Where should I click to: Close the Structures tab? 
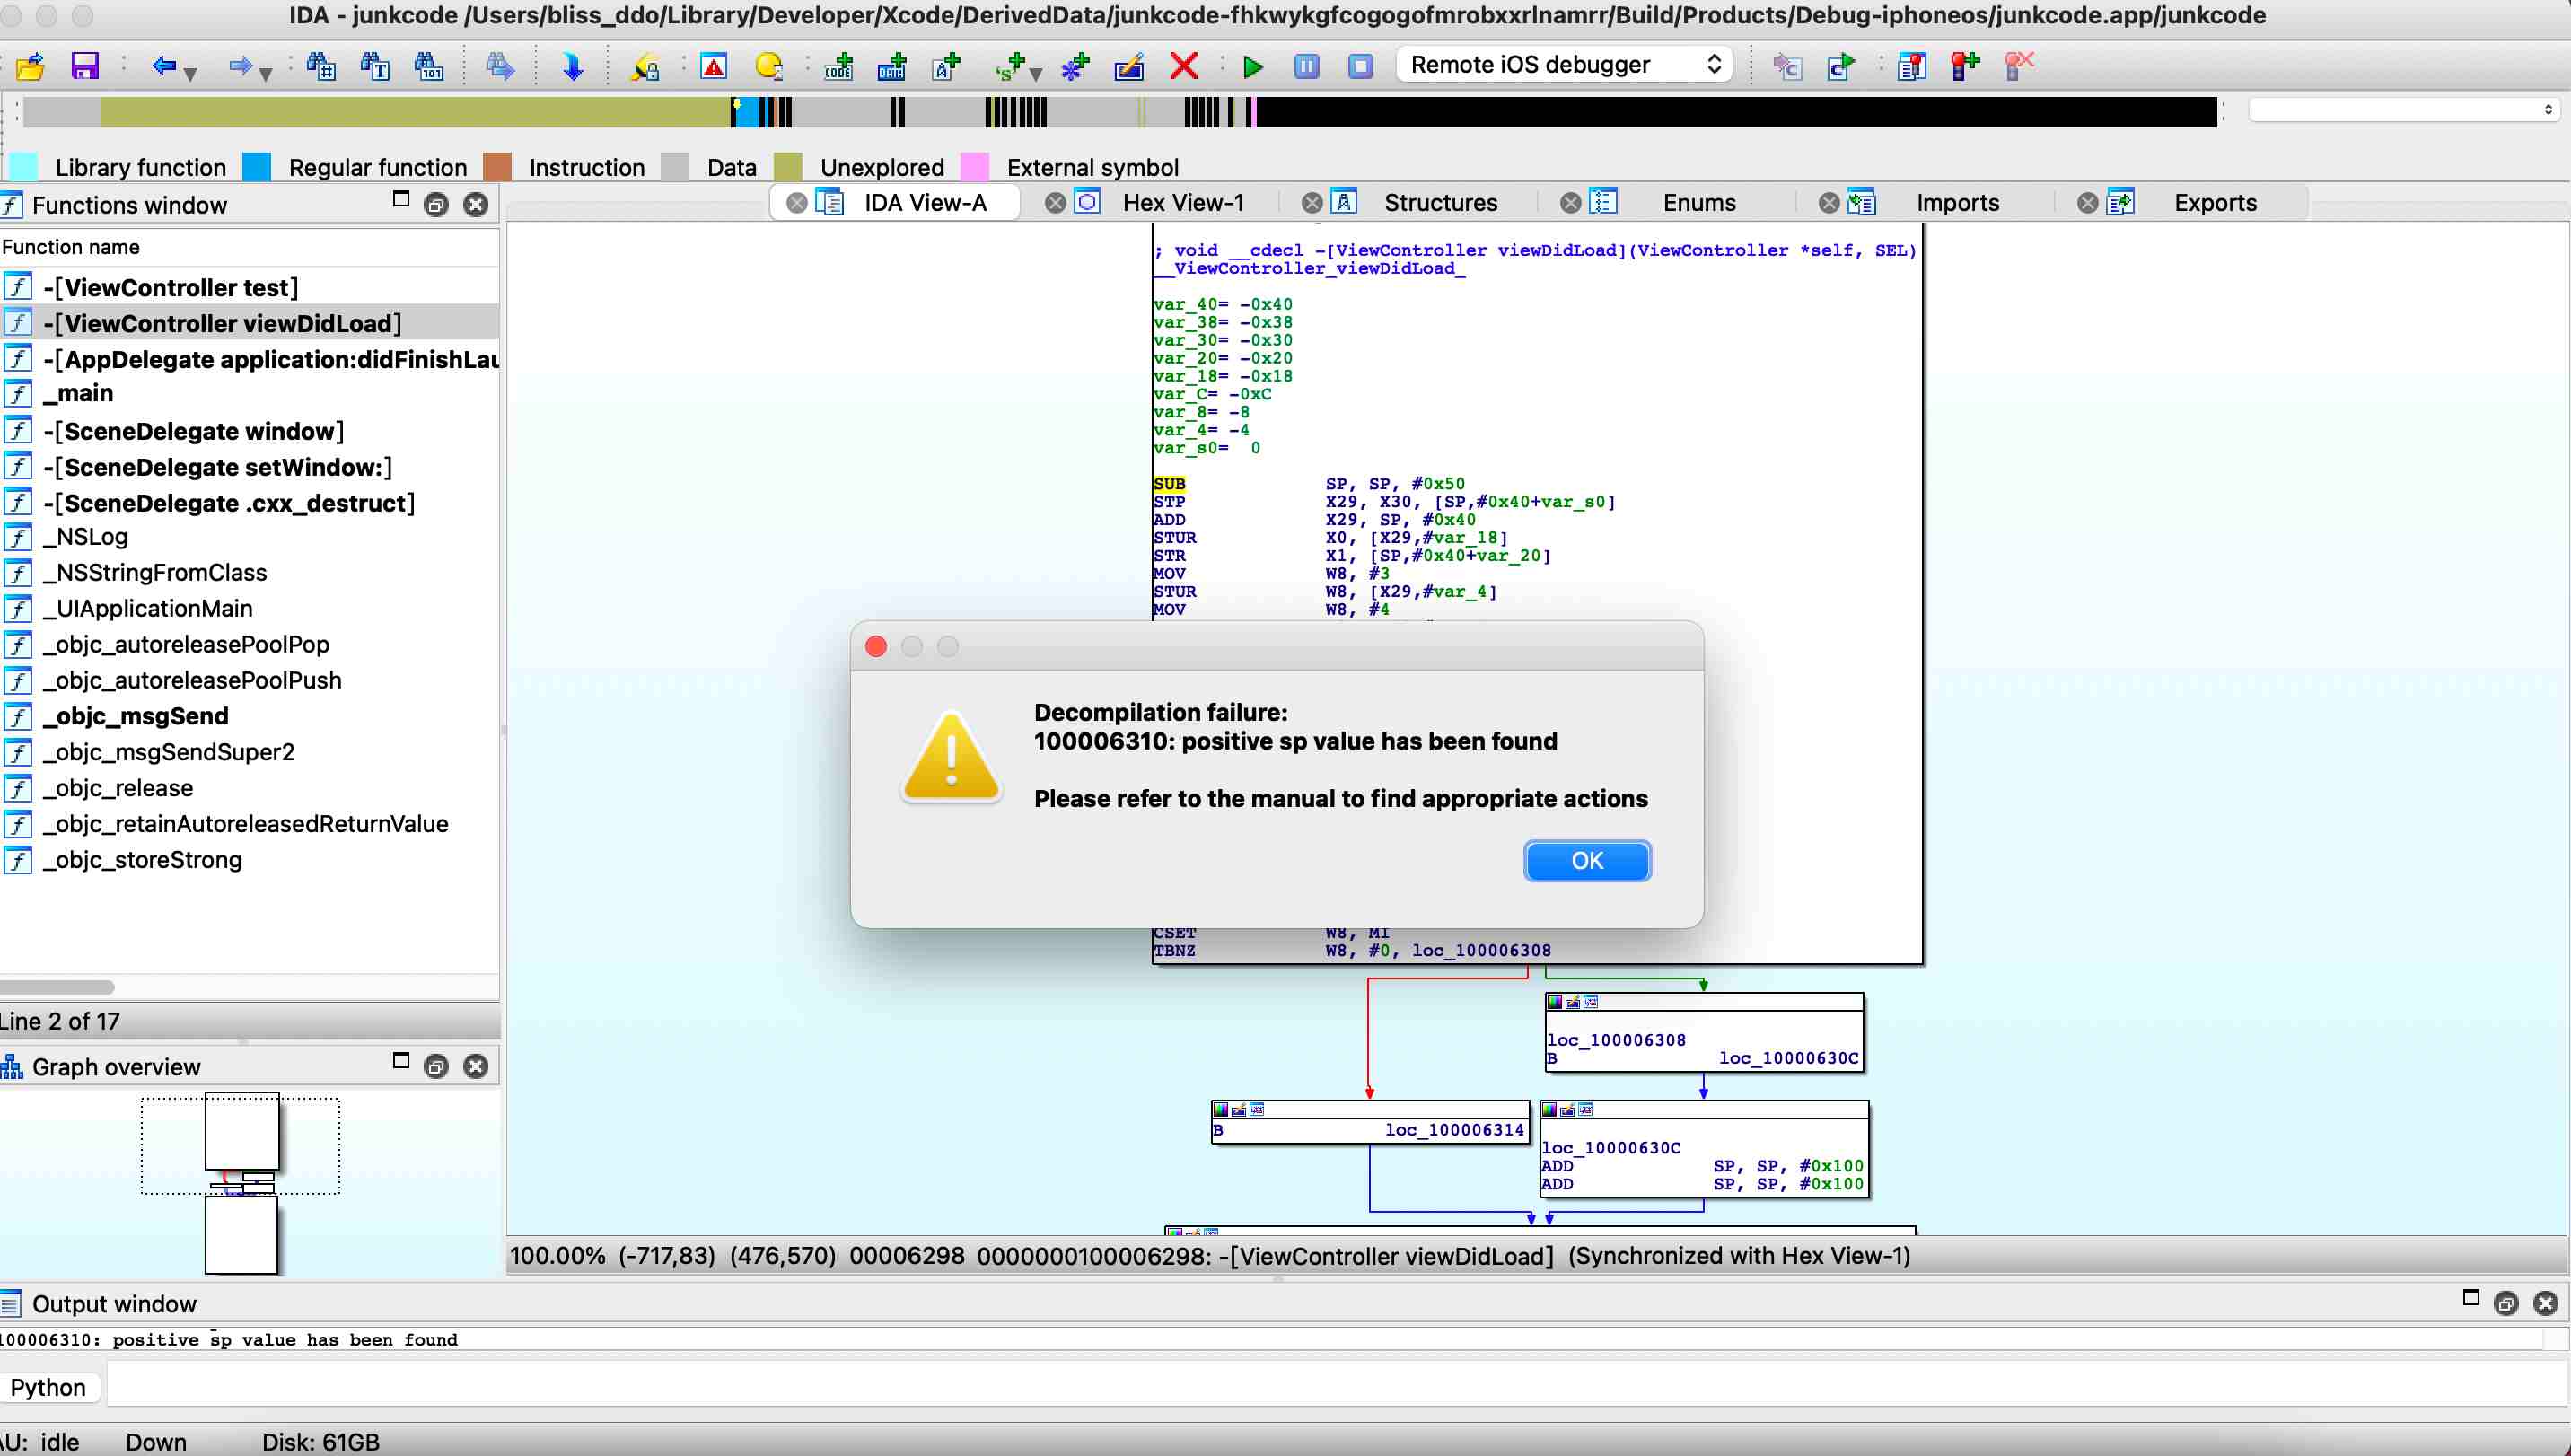click(1311, 203)
